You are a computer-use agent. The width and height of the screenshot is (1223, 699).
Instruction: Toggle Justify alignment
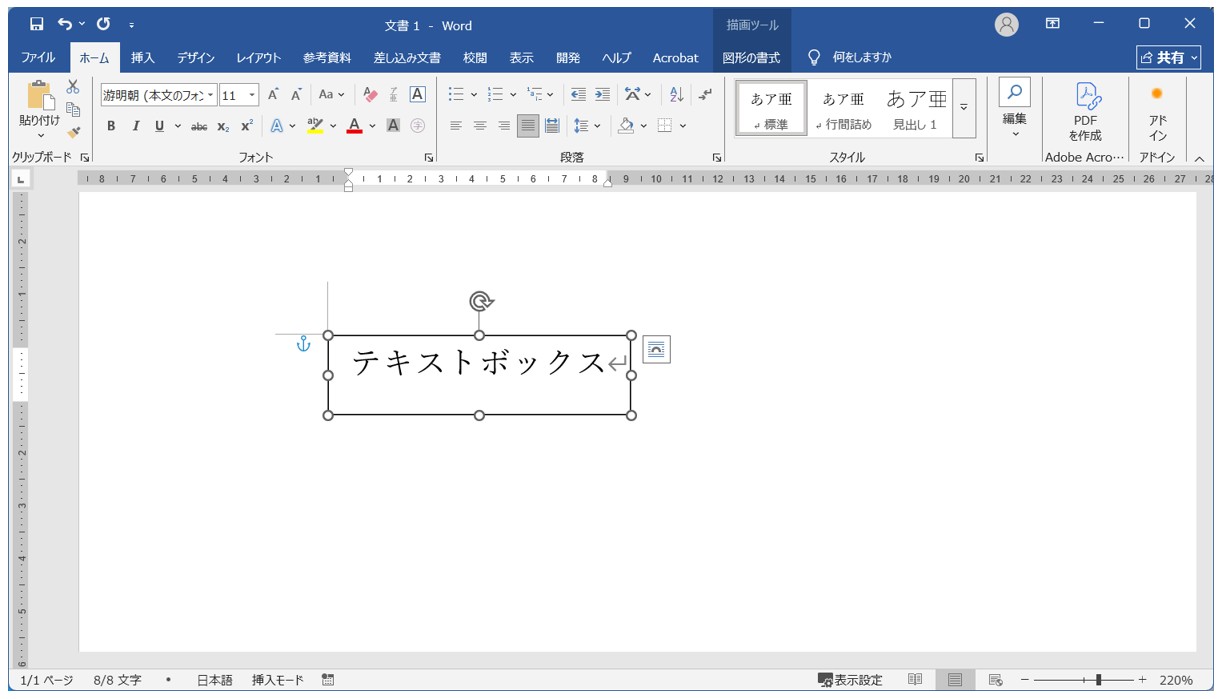(528, 126)
